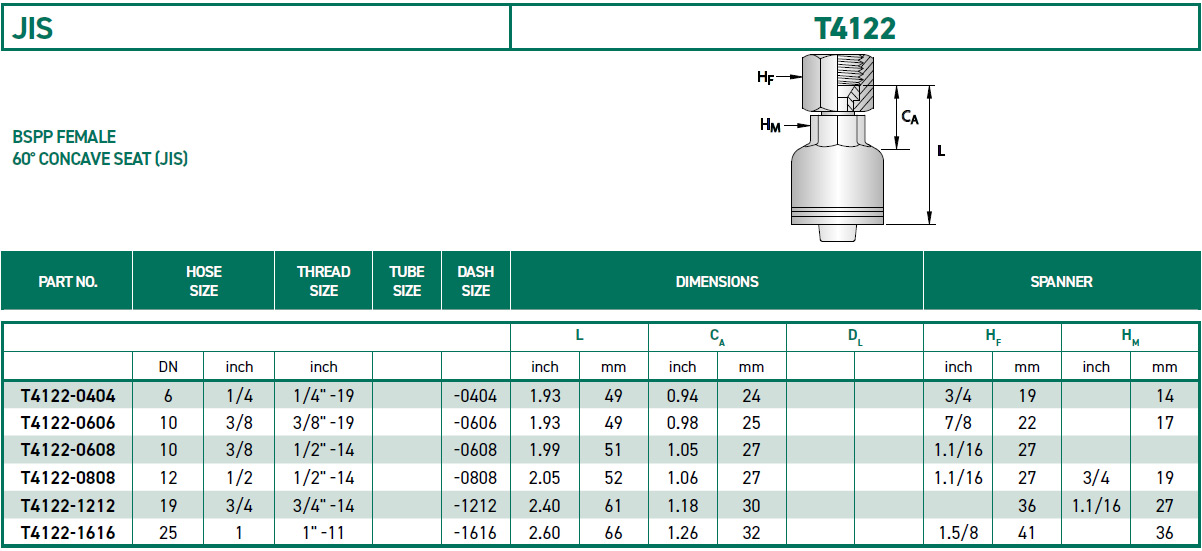Click the PART NO. column header
Image resolution: width=1202 pixels, height=551 pixels.
click(x=68, y=282)
